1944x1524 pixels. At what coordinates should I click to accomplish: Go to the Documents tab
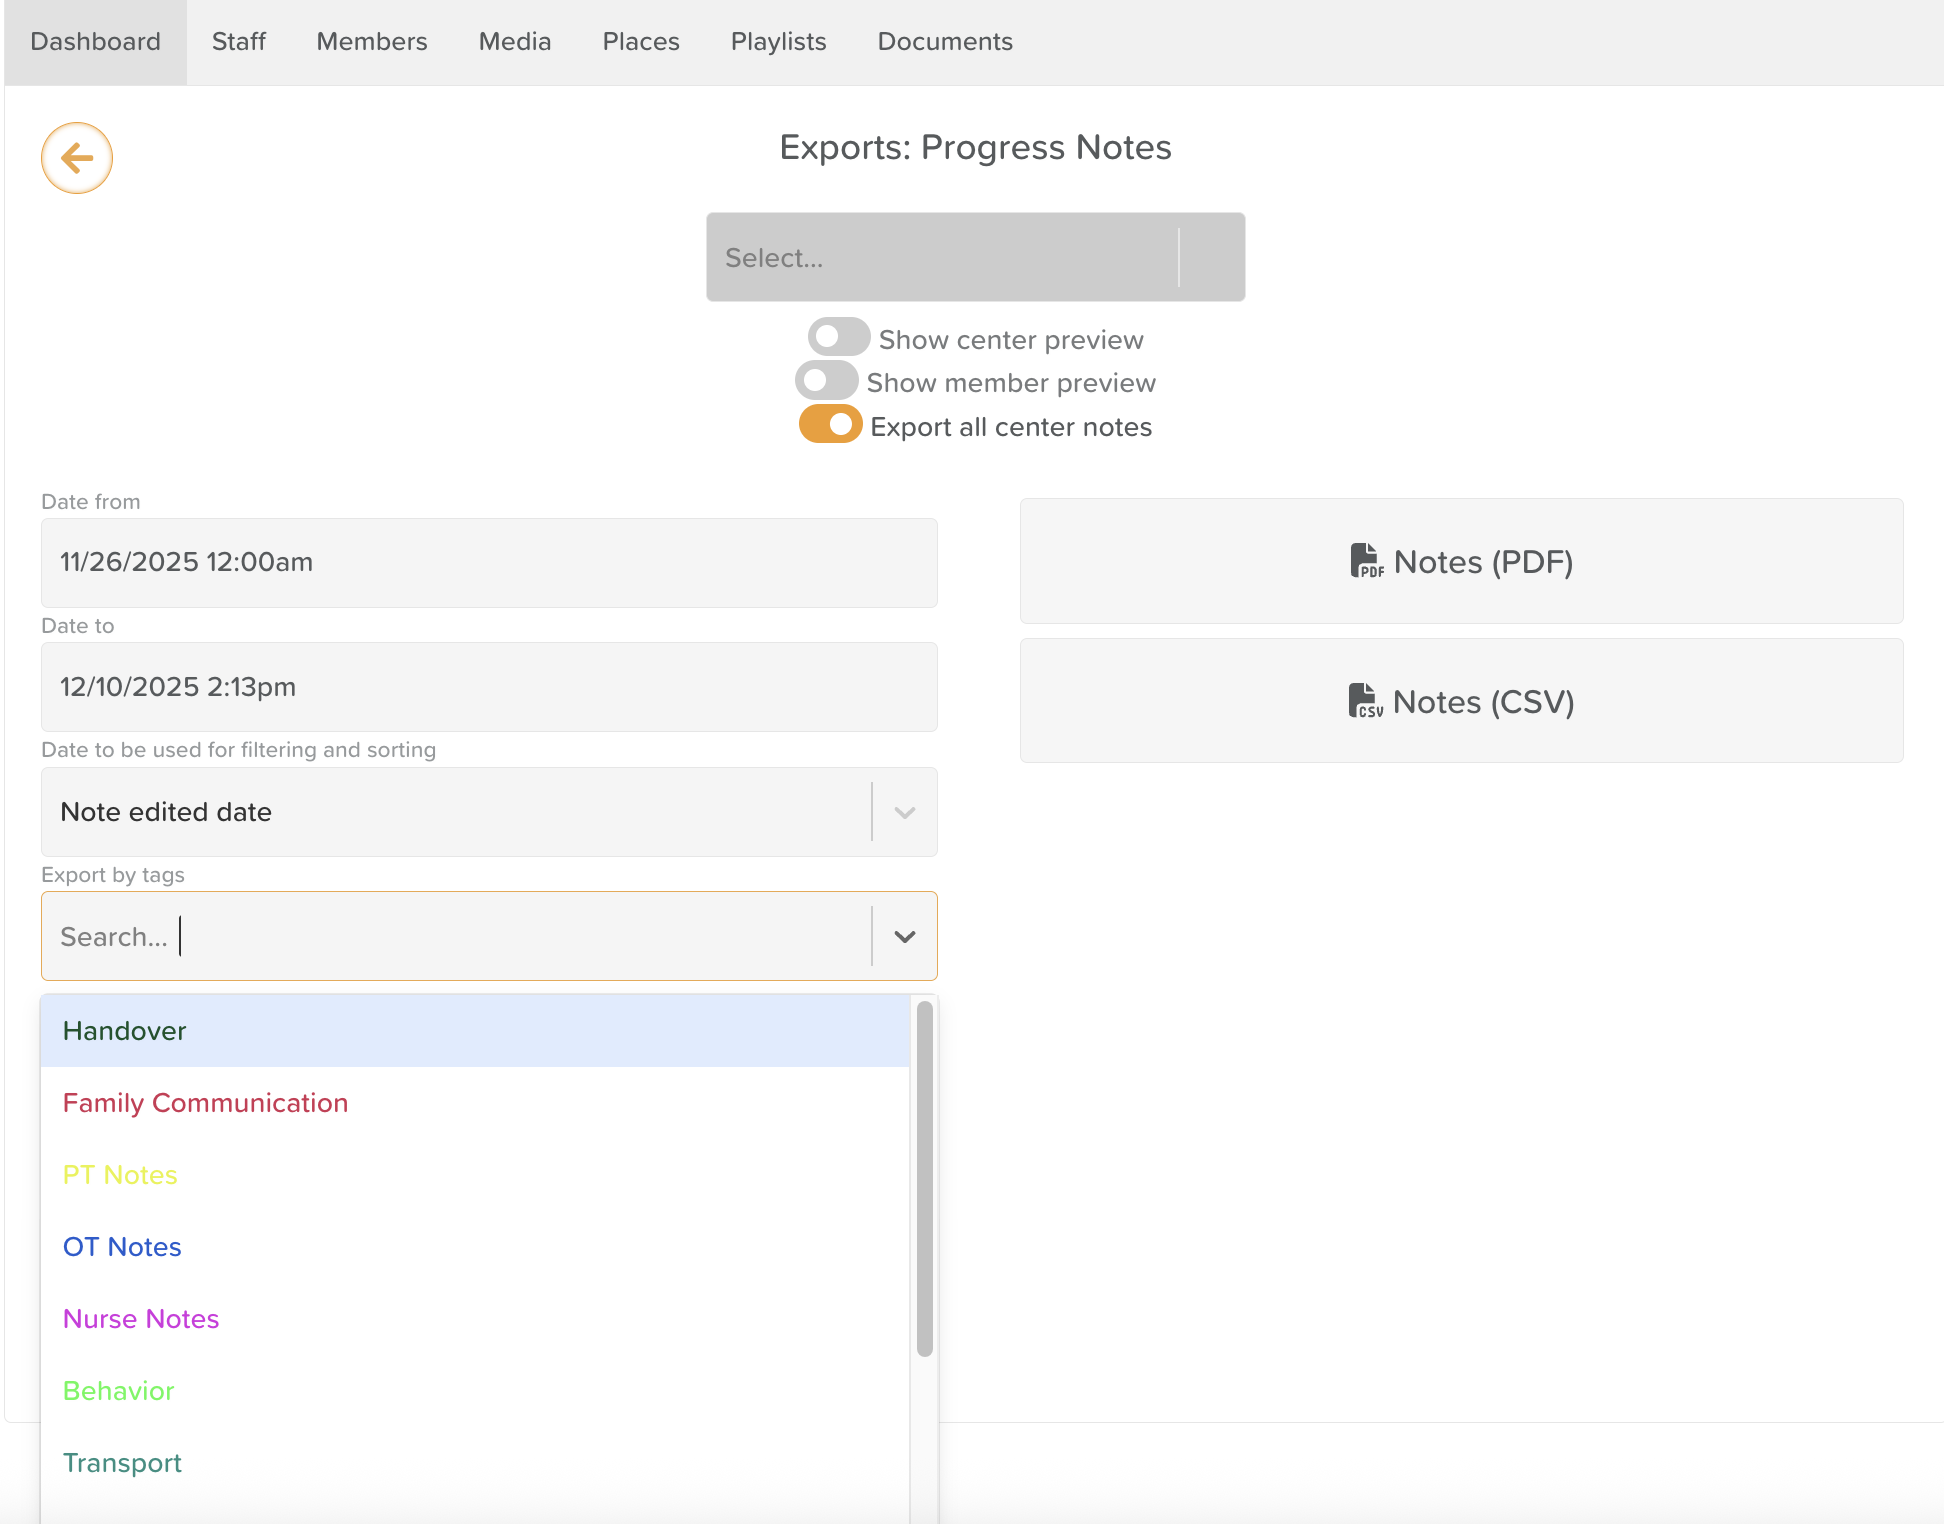coord(945,42)
